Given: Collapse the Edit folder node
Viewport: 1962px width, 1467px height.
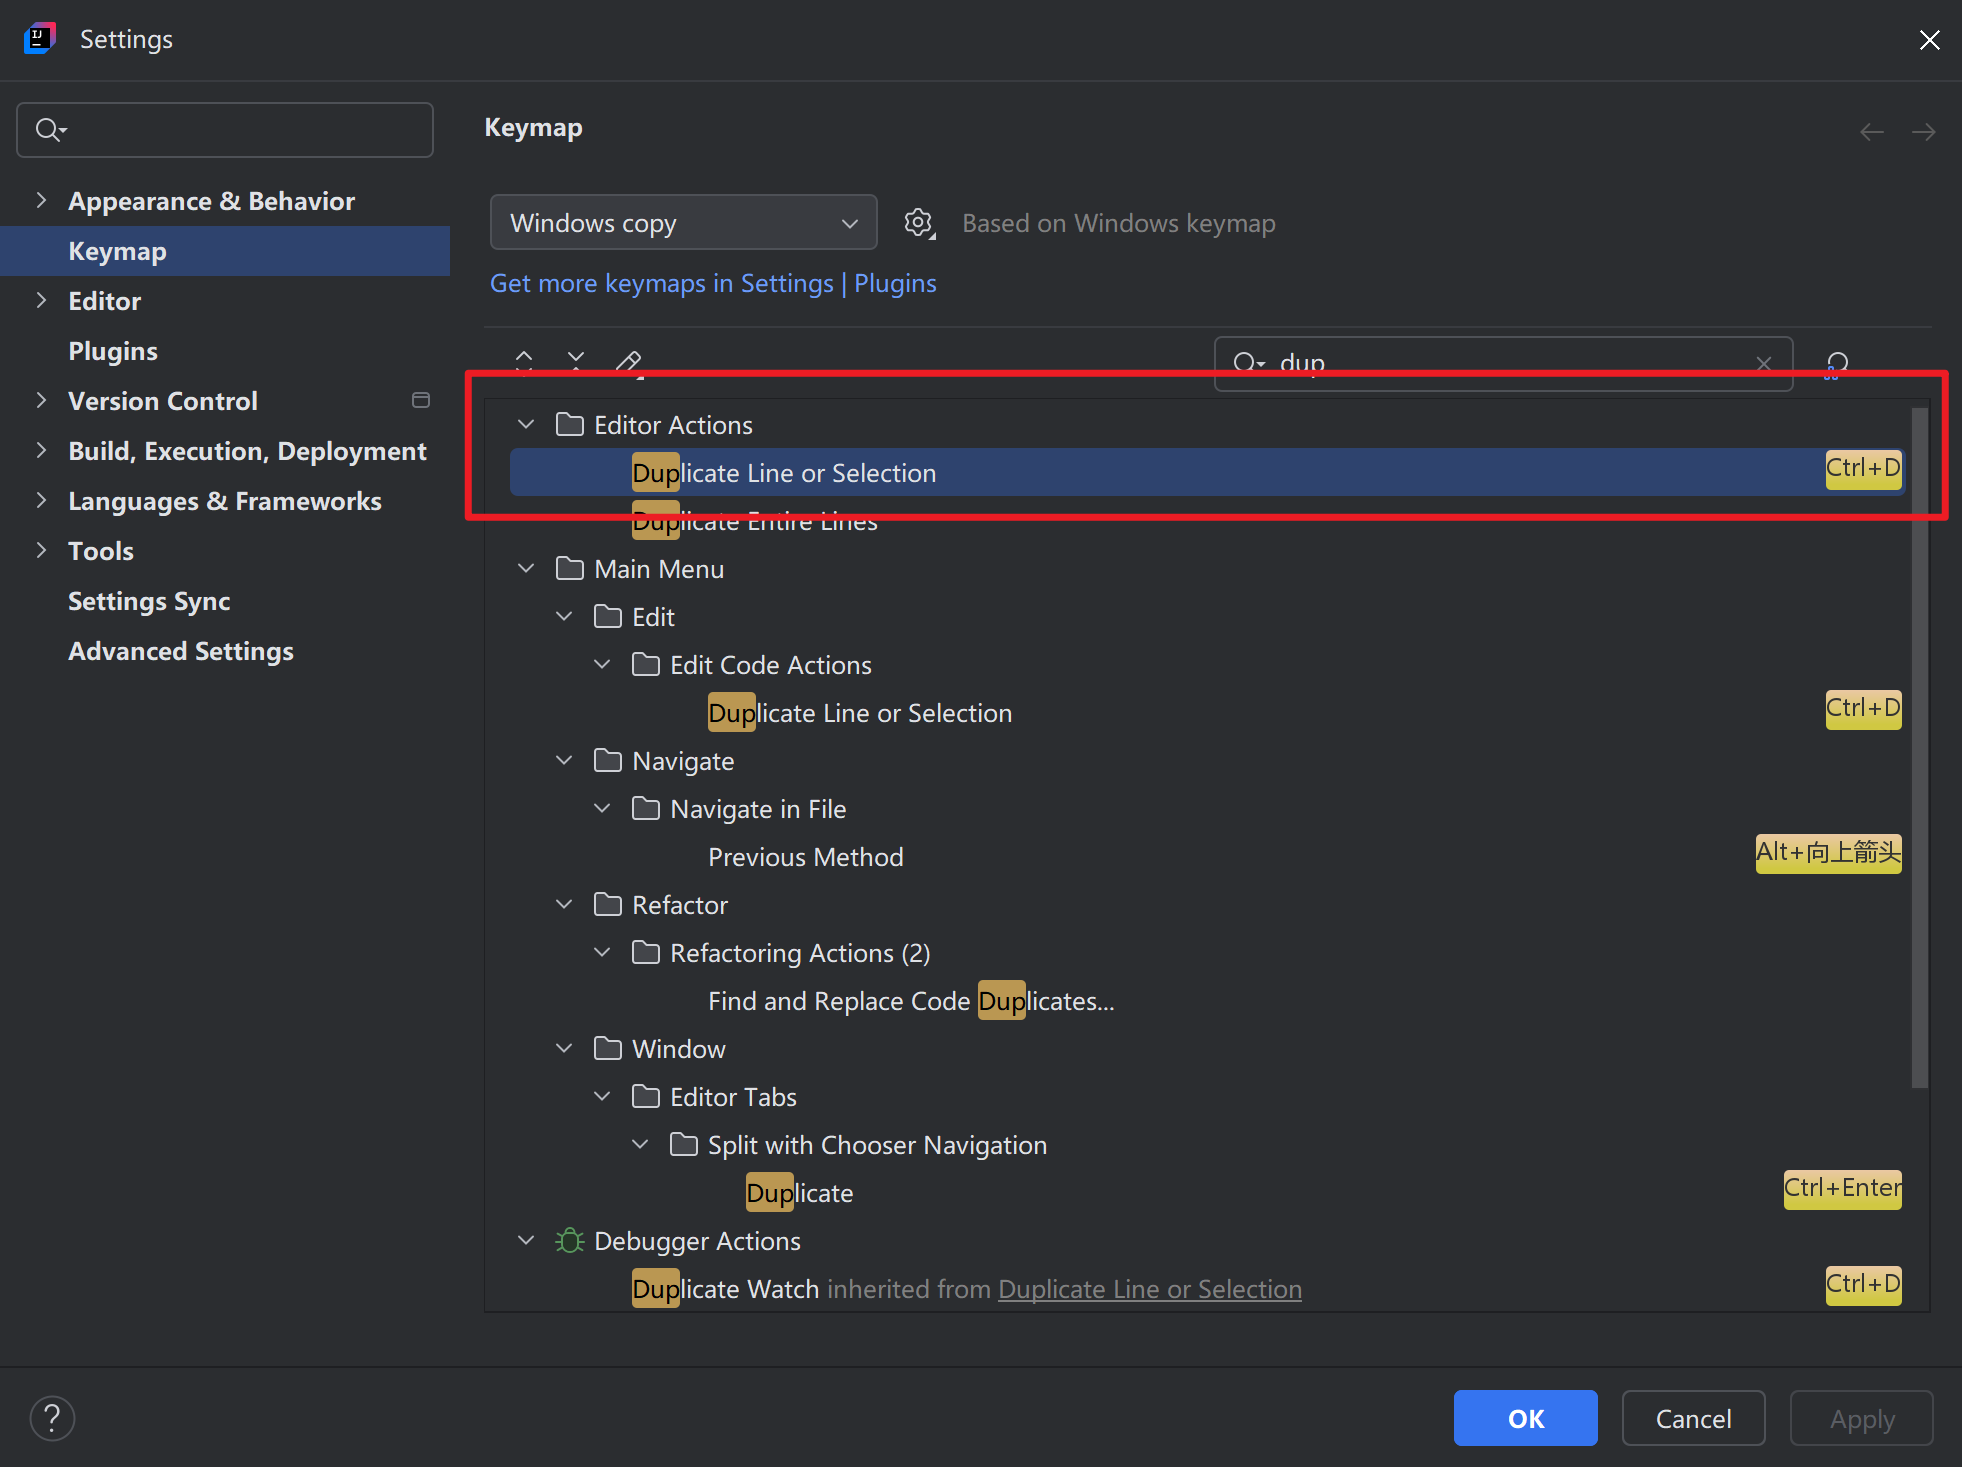Looking at the screenshot, I should [564, 617].
